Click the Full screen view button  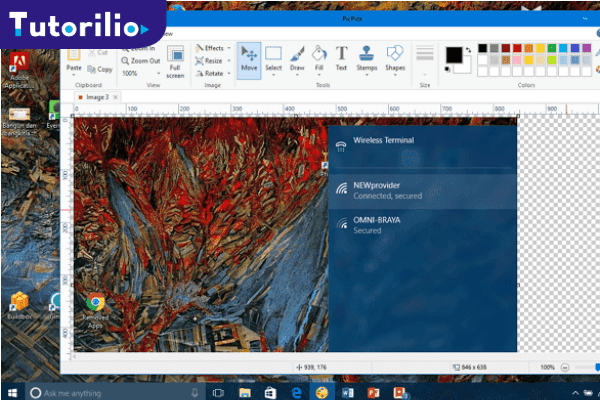tap(175, 62)
